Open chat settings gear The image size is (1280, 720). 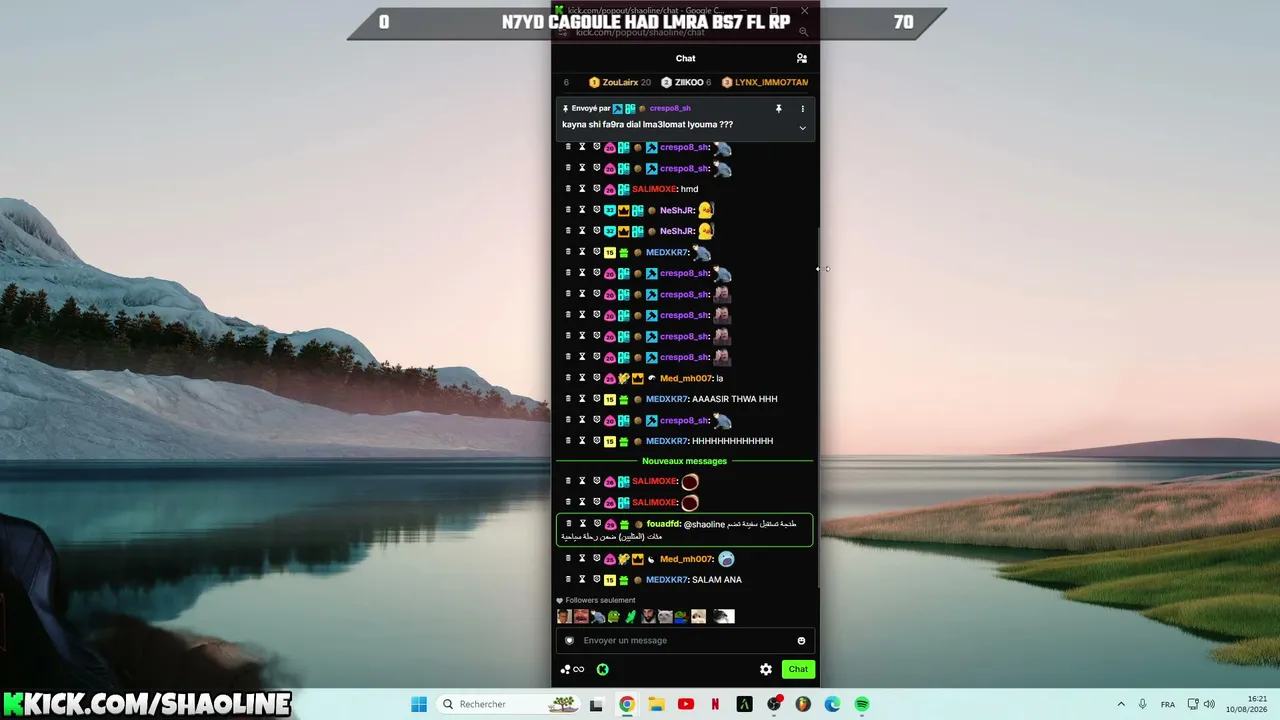pos(766,669)
